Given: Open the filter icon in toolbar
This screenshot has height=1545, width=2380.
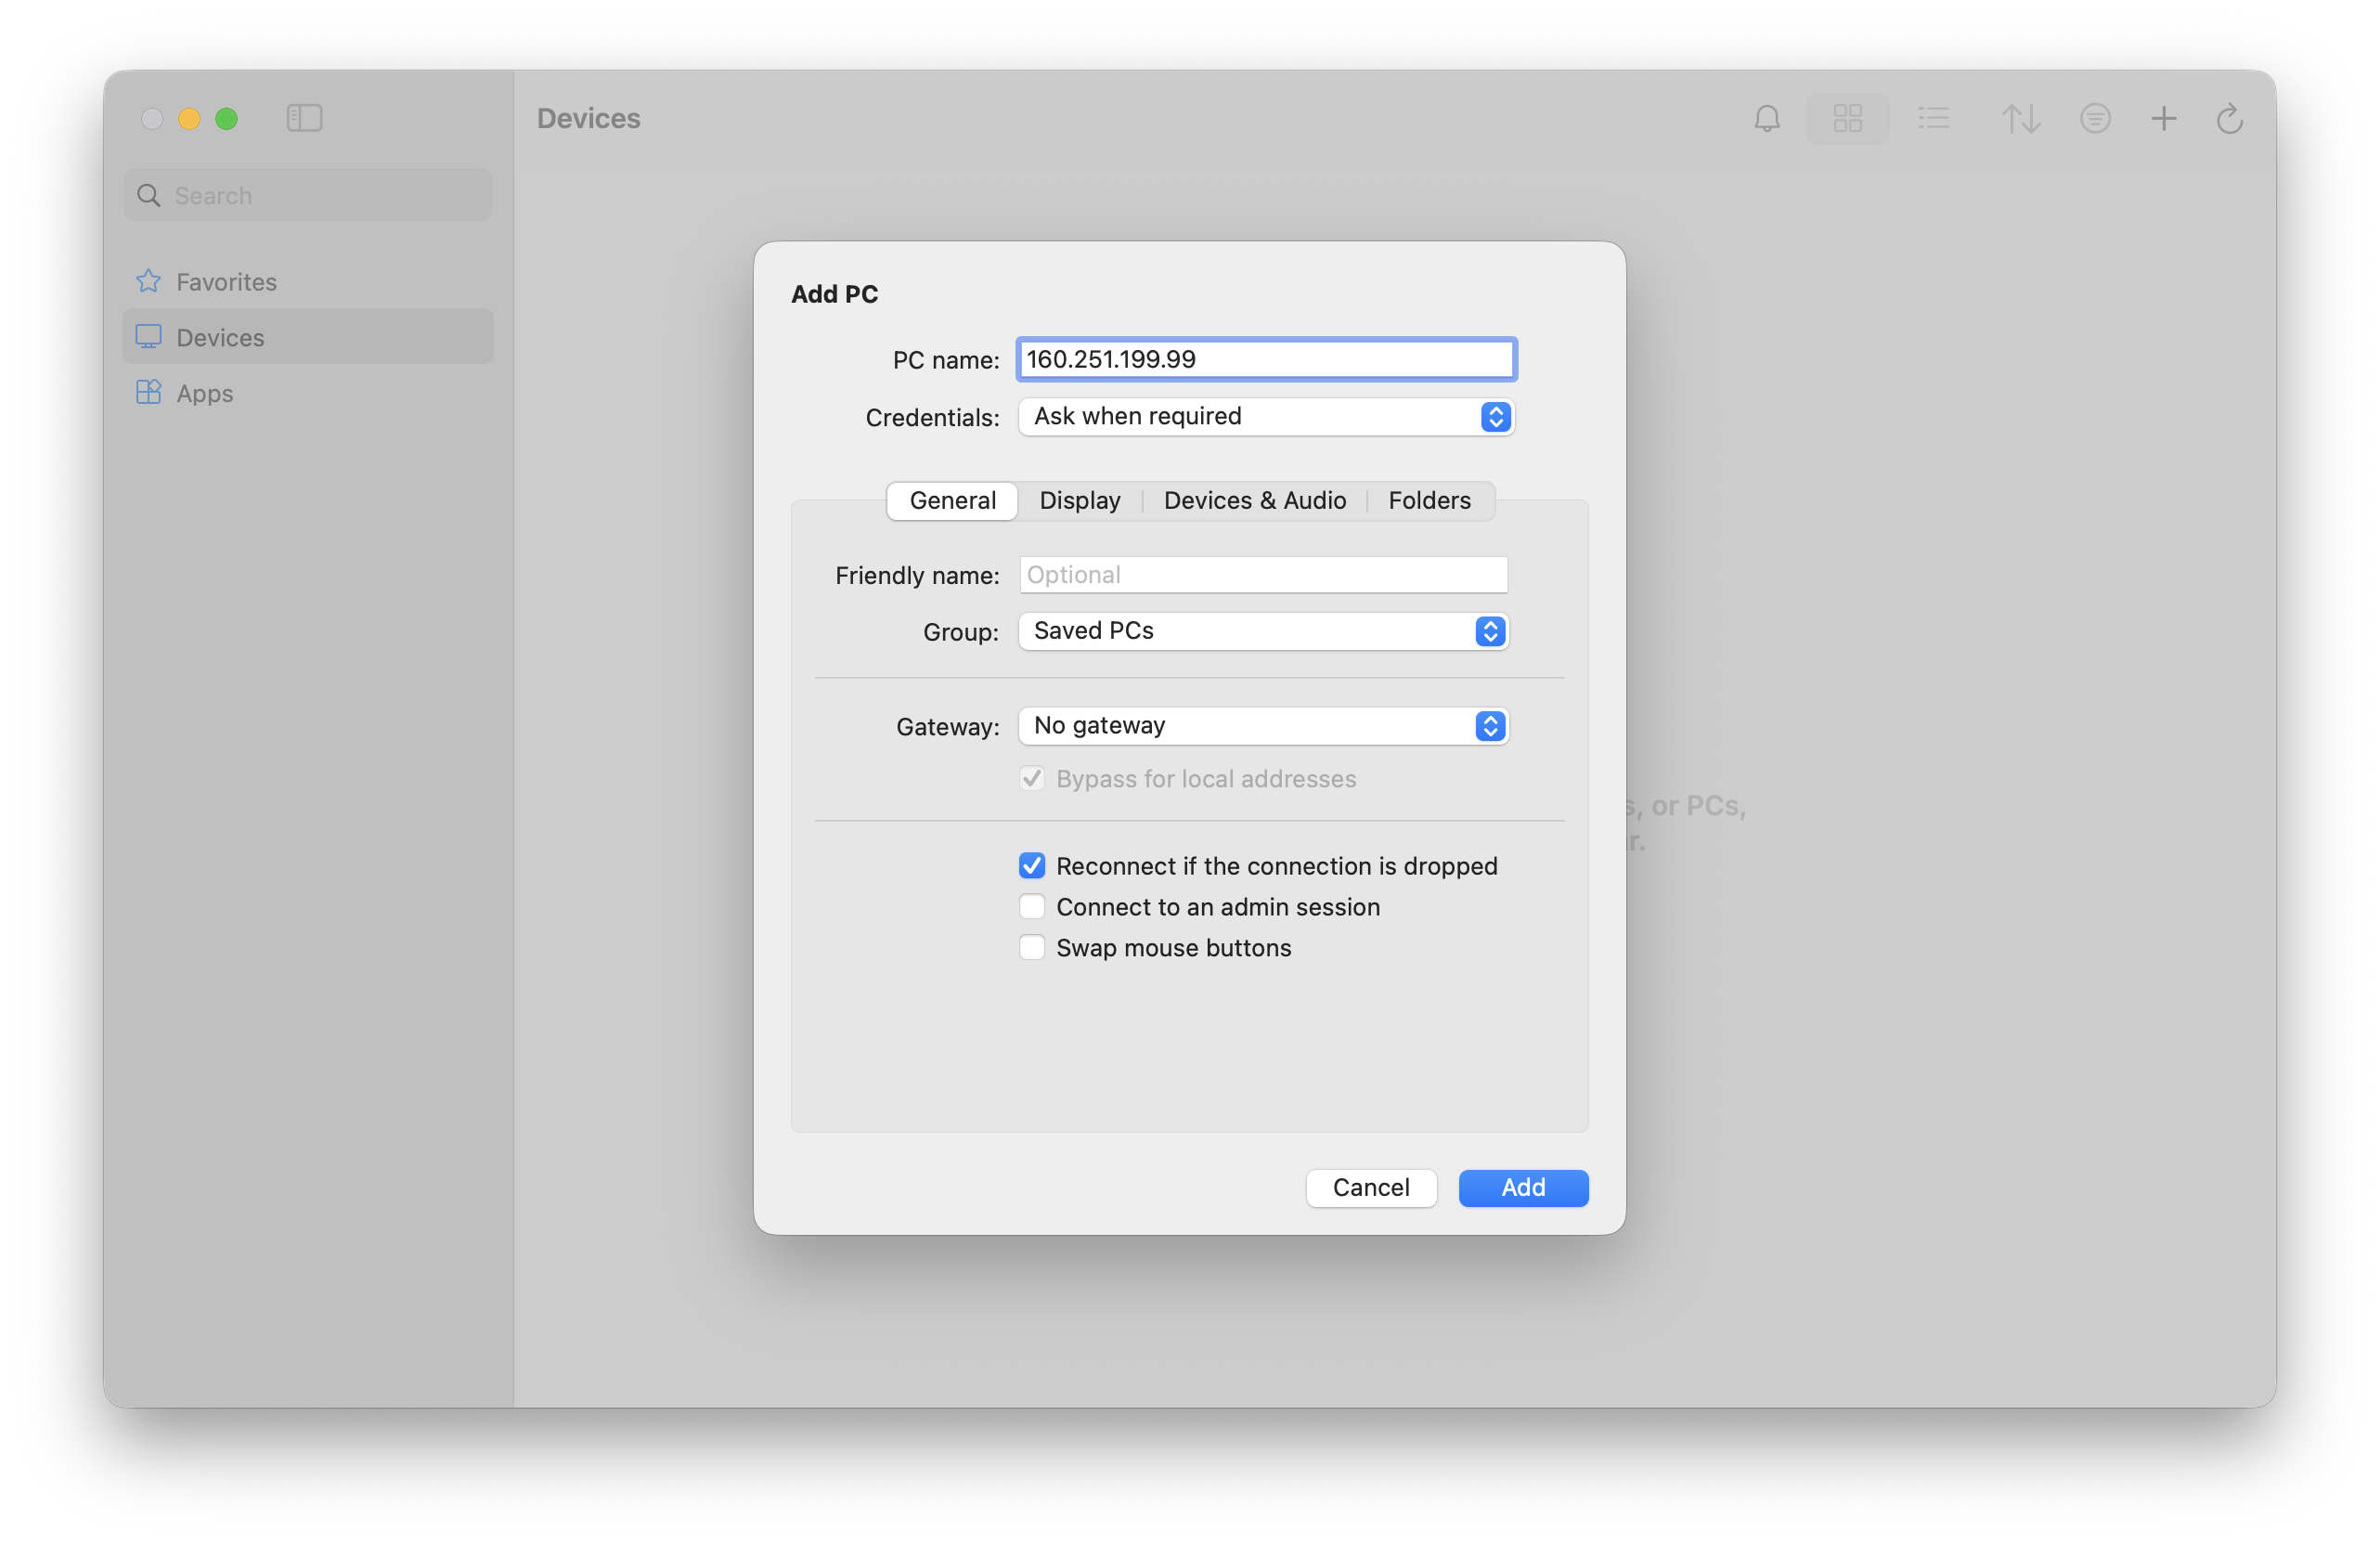Looking at the screenshot, I should [x=2095, y=119].
